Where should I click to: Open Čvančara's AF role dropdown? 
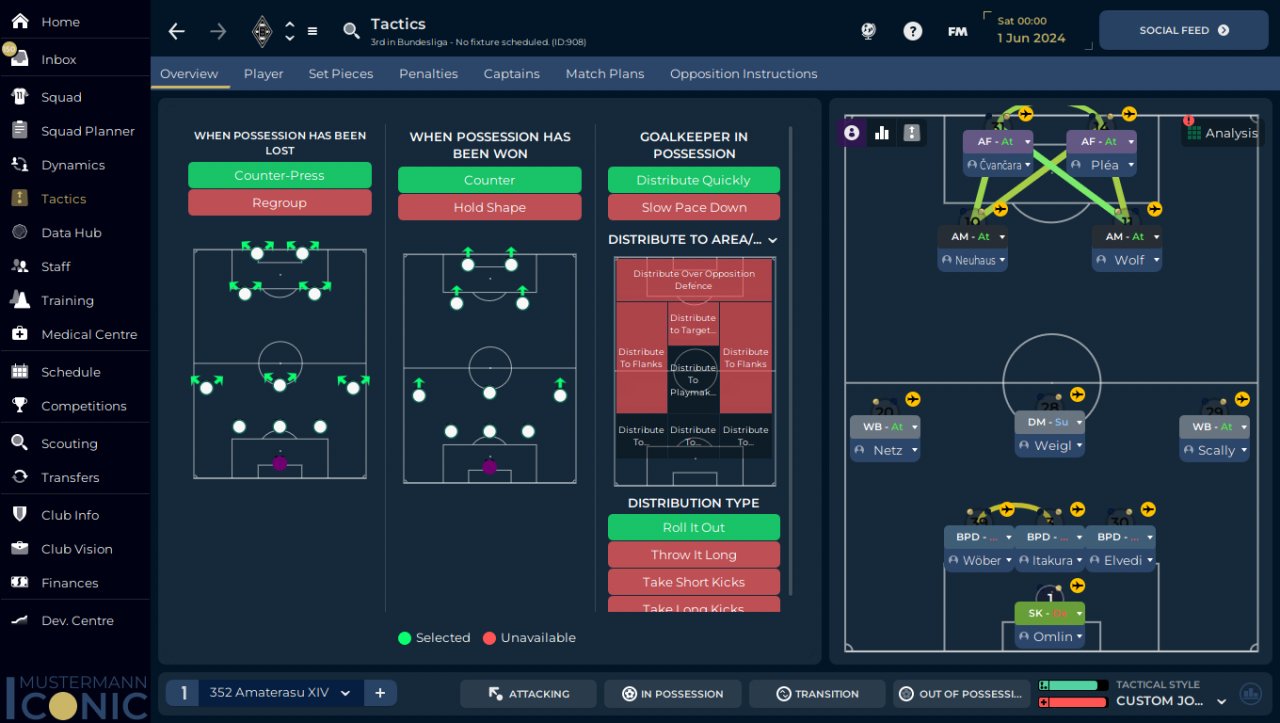[x=1026, y=142]
